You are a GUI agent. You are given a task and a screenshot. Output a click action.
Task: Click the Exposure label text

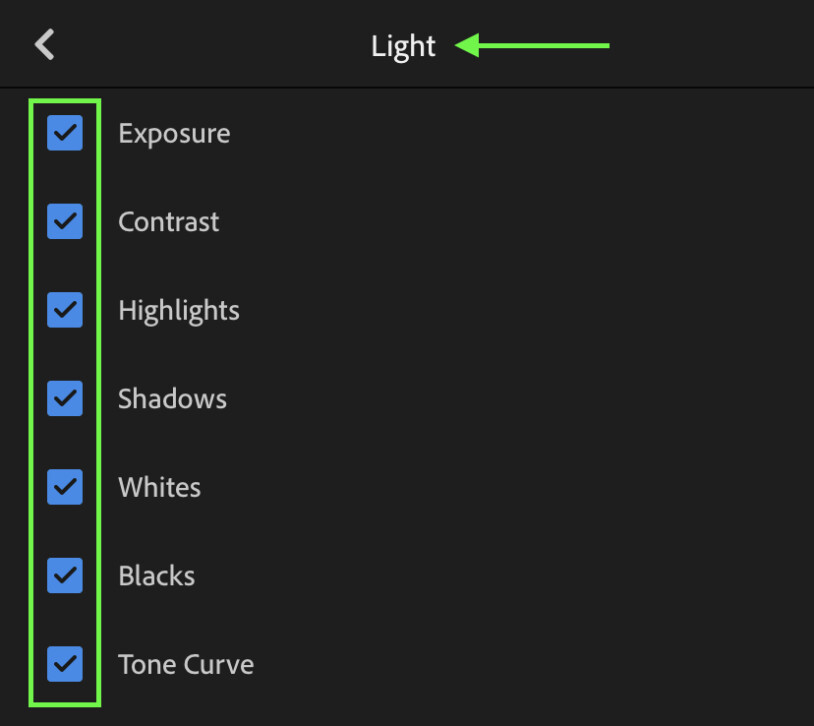[x=174, y=134]
